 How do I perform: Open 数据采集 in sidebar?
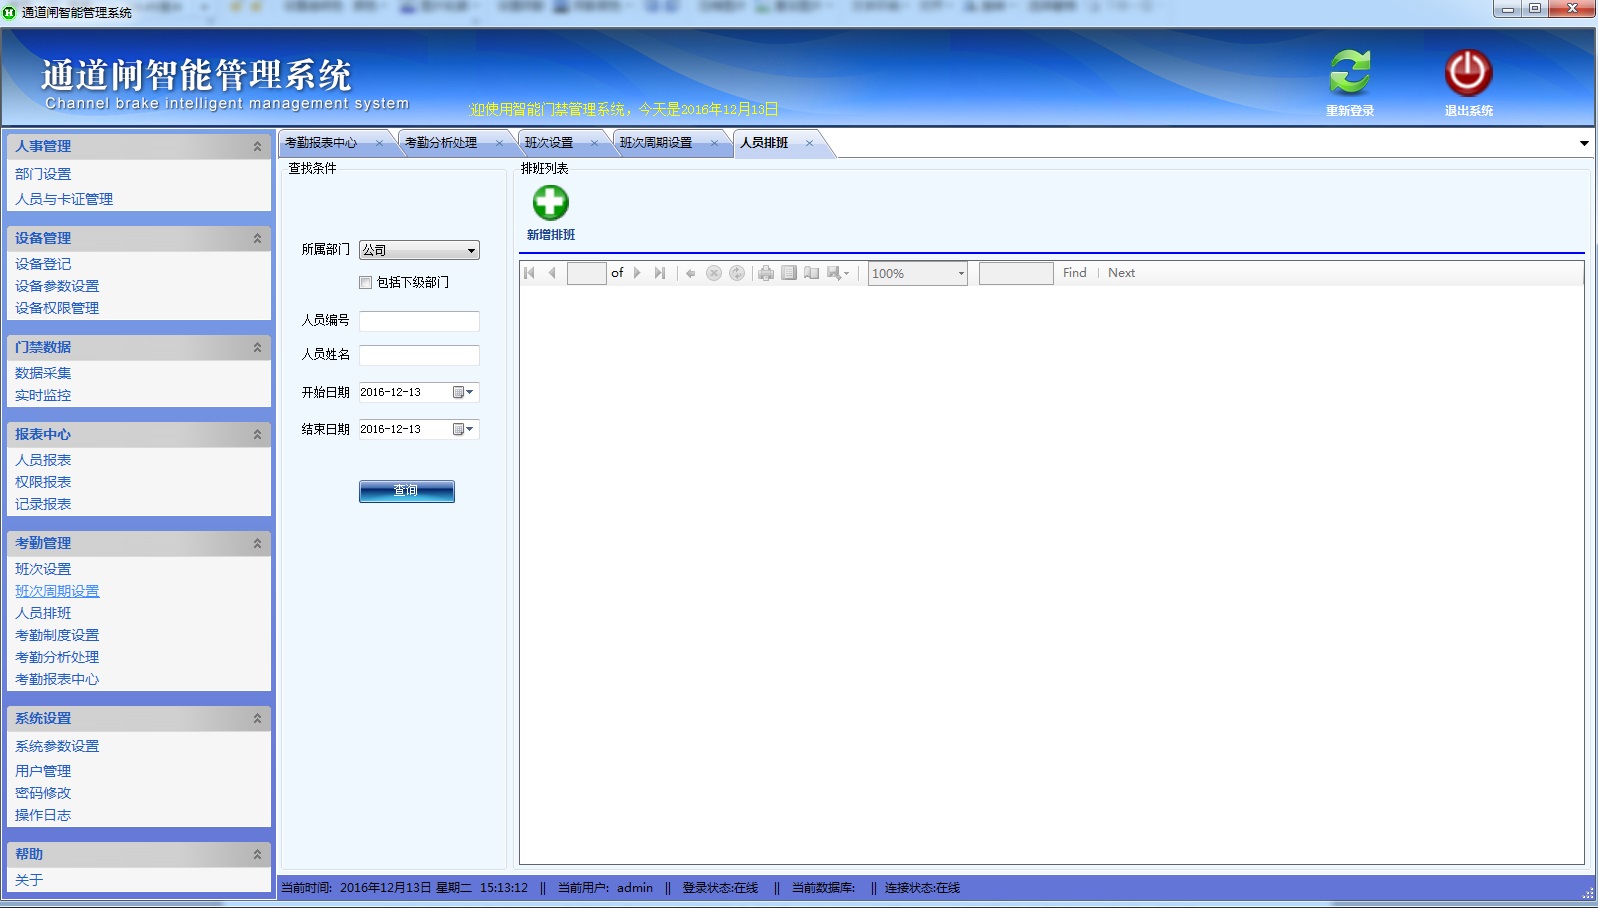pyautogui.click(x=43, y=373)
